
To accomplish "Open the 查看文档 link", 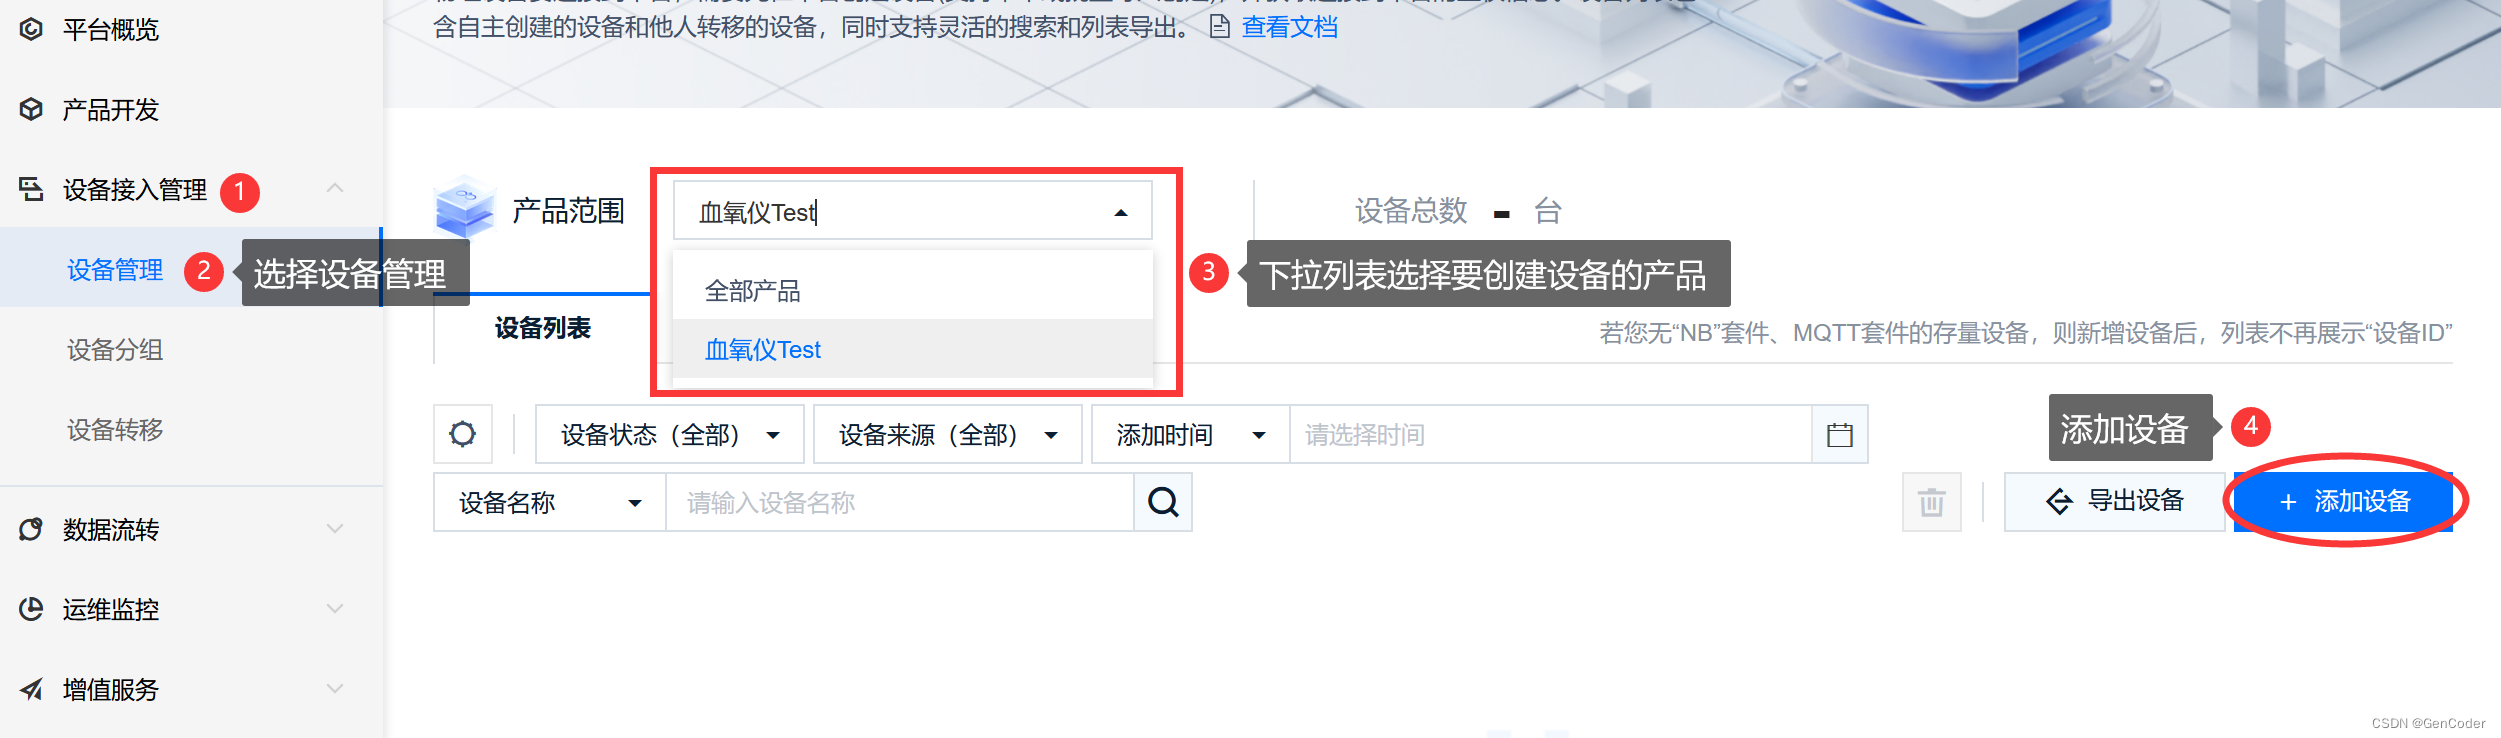I will [x=1289, y=27].
